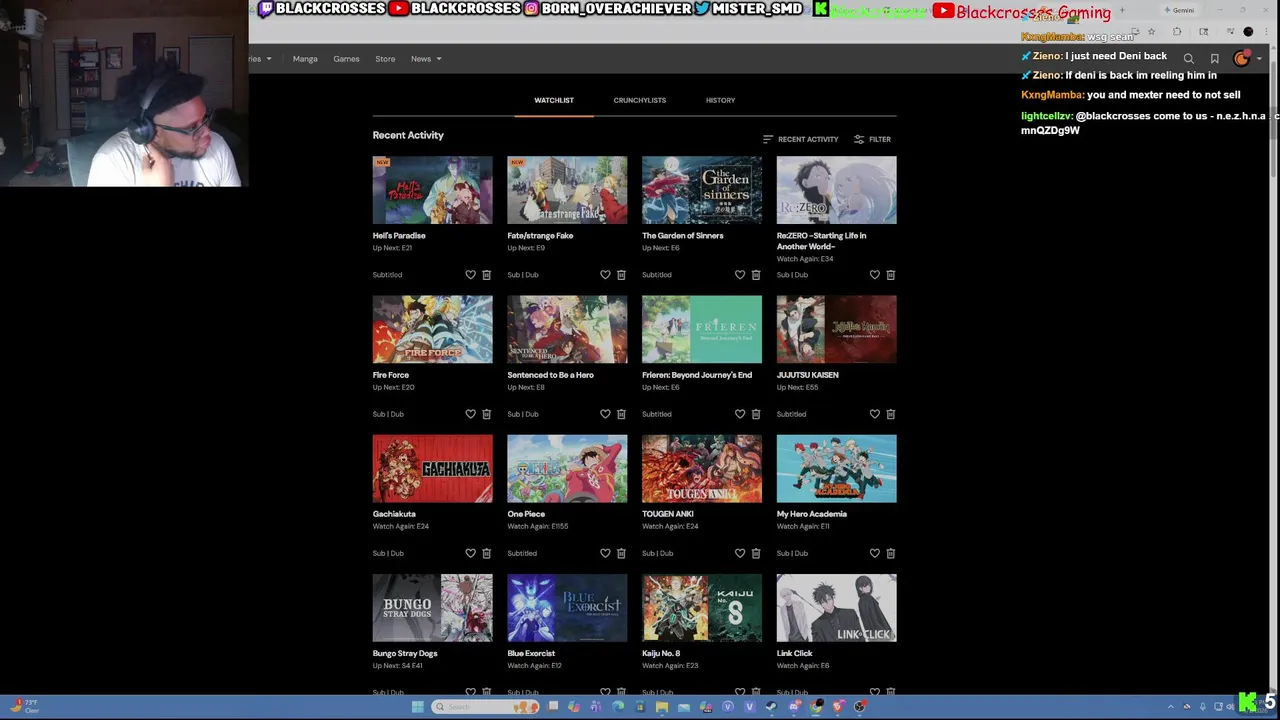1280x720 pixels.
Task: Toggle the favorite heart on Gachiakuta
Action: click(470, 553)
